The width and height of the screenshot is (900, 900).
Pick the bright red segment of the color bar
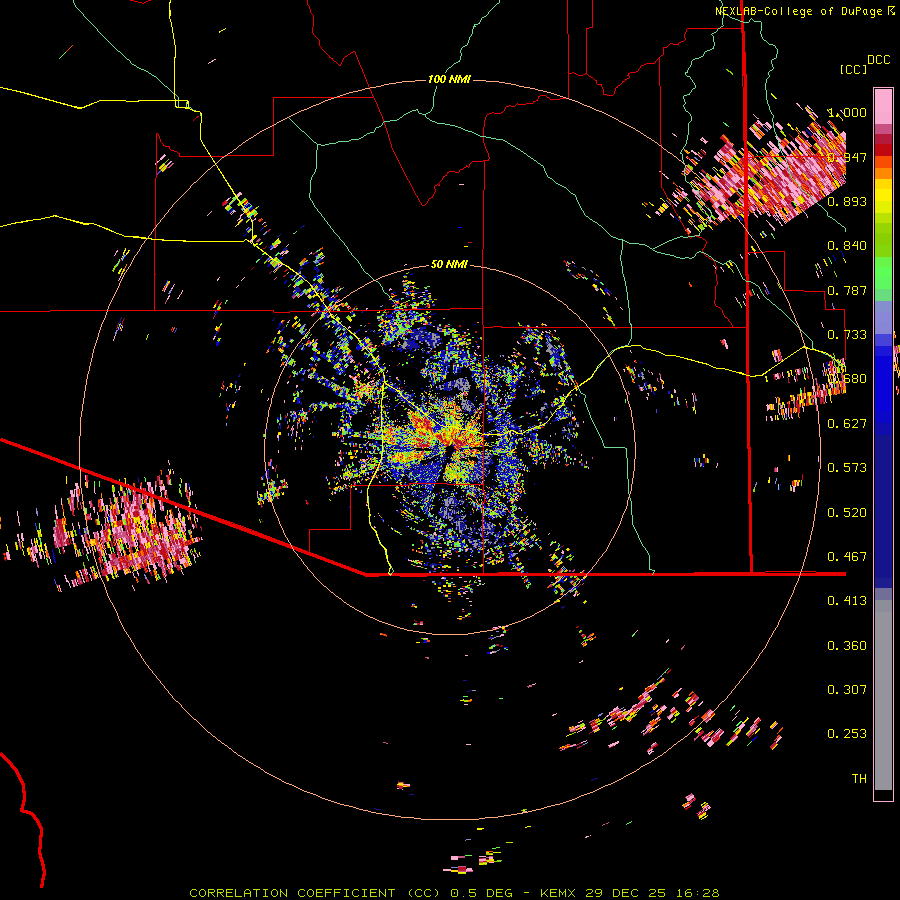click(883, 150)
